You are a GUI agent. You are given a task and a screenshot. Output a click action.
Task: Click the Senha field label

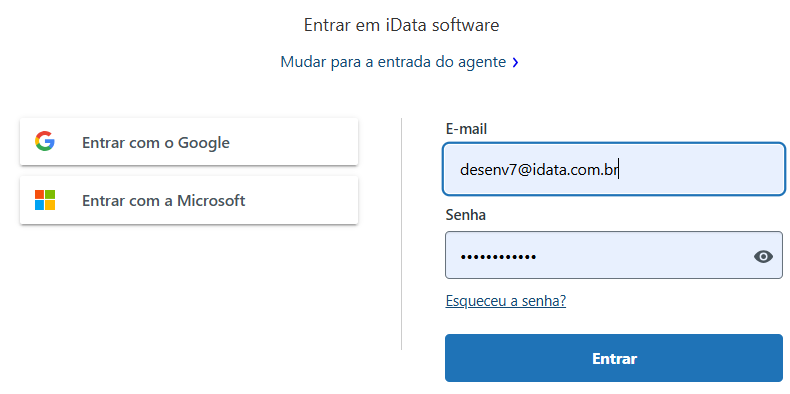click(466, 215)
